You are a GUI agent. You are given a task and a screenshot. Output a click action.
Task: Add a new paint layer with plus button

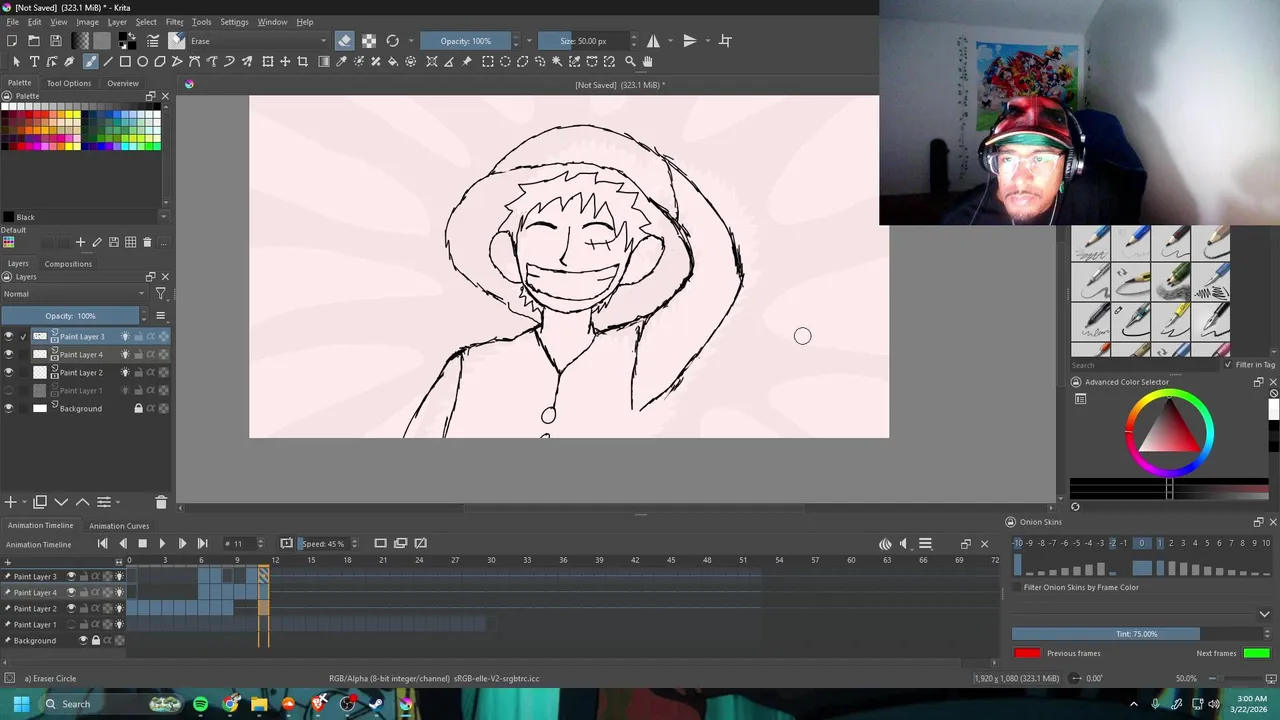coord(10,502)
